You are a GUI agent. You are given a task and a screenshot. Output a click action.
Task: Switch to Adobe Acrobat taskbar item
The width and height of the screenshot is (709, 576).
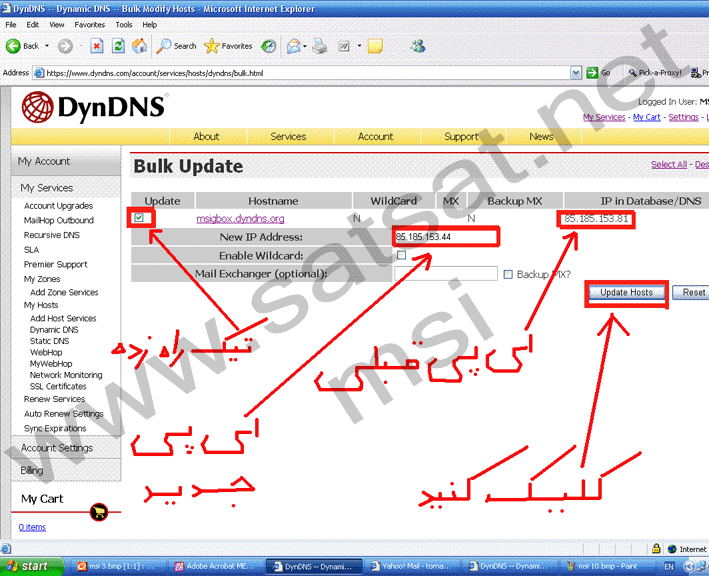(215, 566)
